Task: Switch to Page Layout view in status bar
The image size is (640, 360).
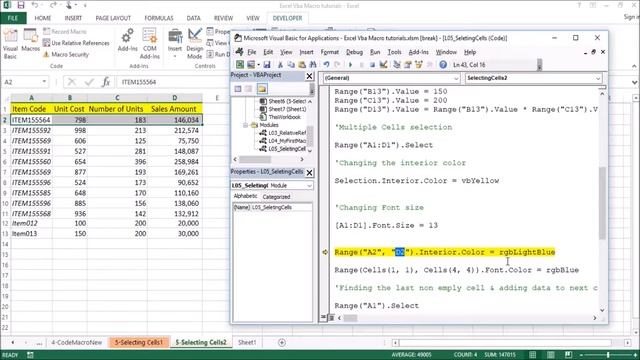Action: (x=551, y=355)
